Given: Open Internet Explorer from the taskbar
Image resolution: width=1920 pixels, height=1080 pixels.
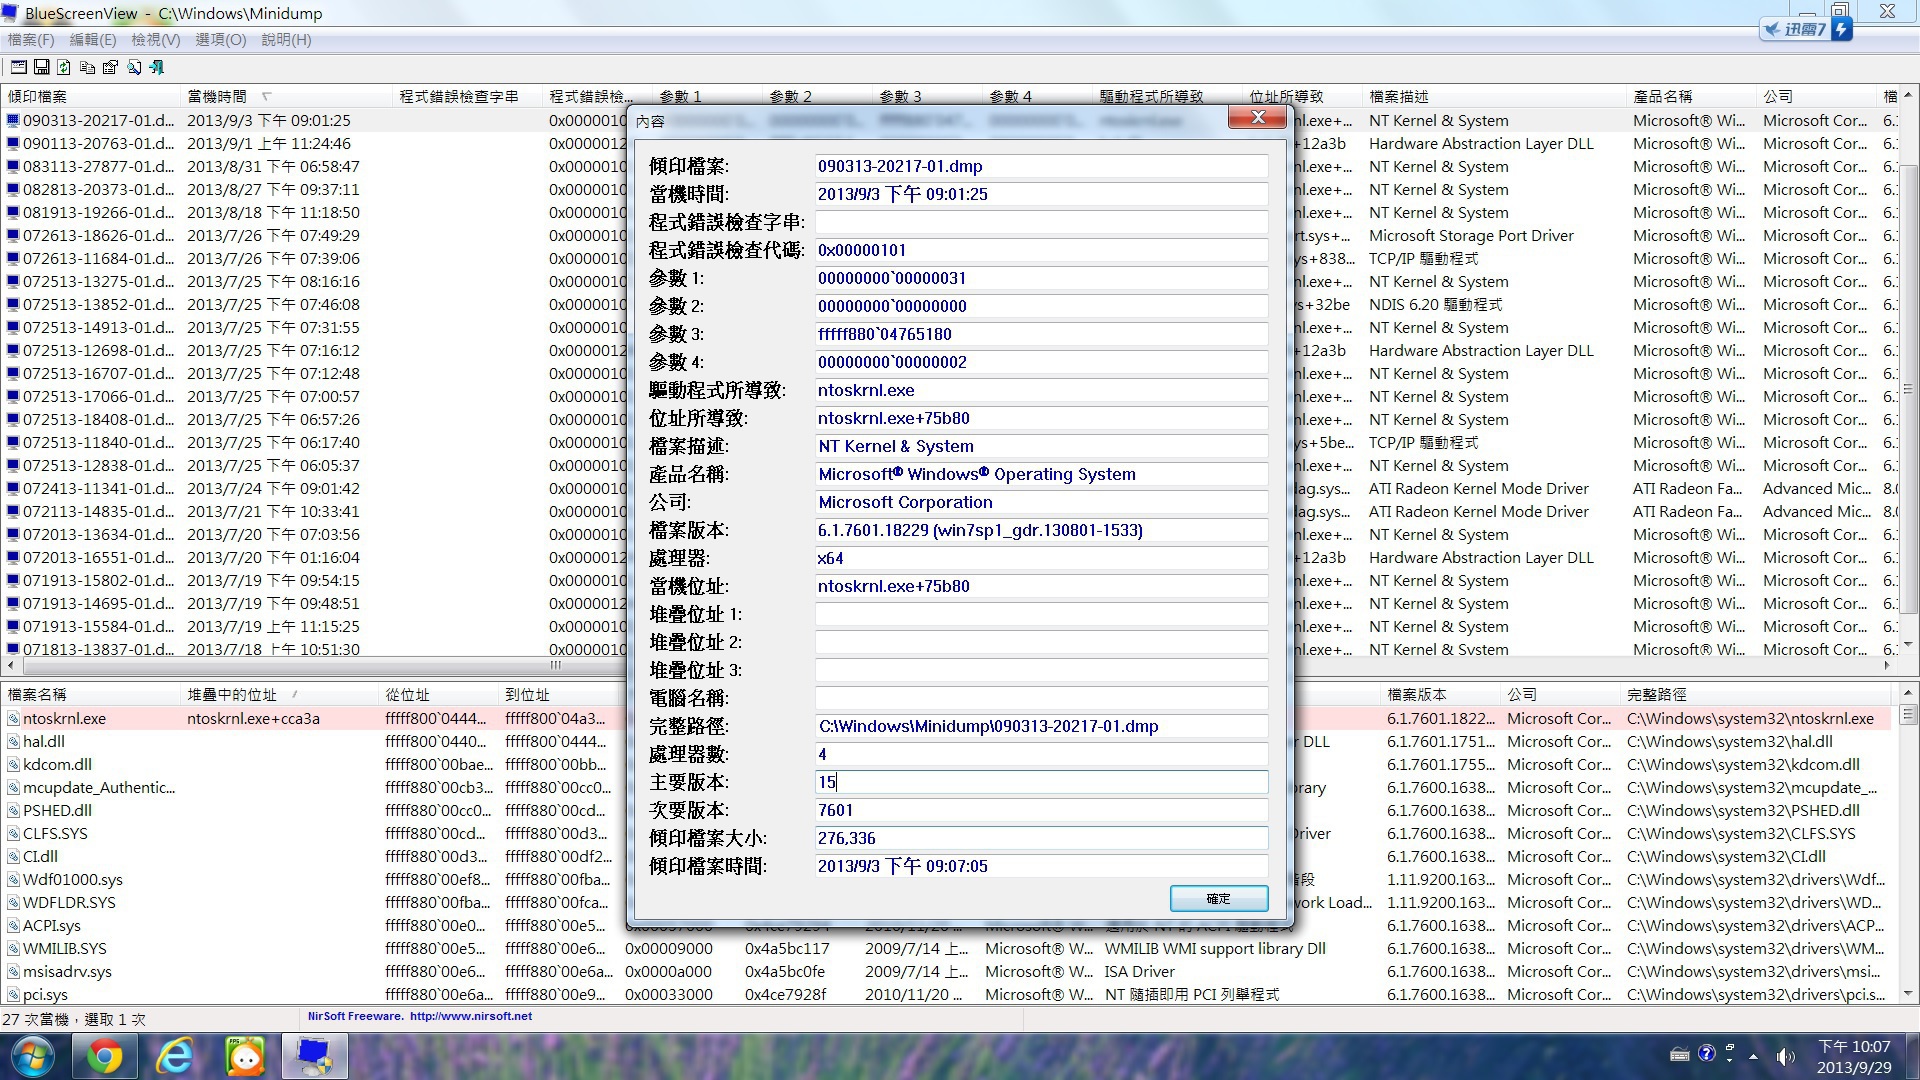Looking at the screenshot, I should [x=175, y=1056].
